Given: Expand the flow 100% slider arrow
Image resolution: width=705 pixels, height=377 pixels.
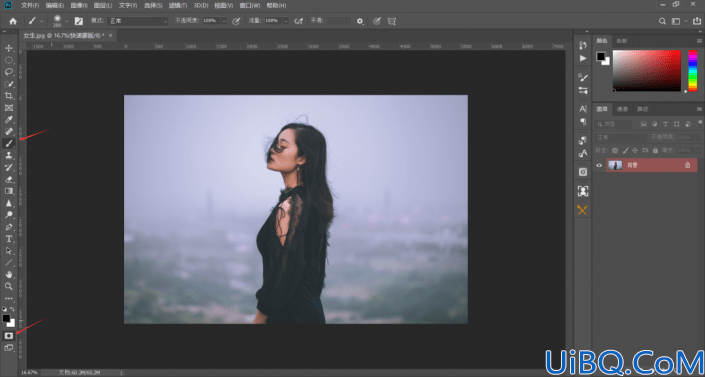Looking at the screenshot, I should coord(286,21).
